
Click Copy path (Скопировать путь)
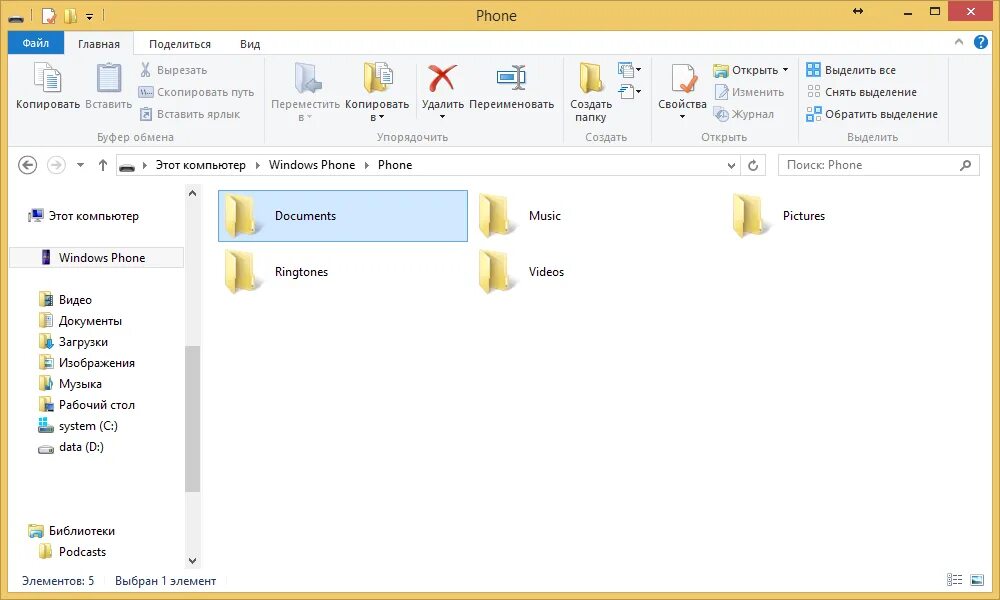coord(197,92)
